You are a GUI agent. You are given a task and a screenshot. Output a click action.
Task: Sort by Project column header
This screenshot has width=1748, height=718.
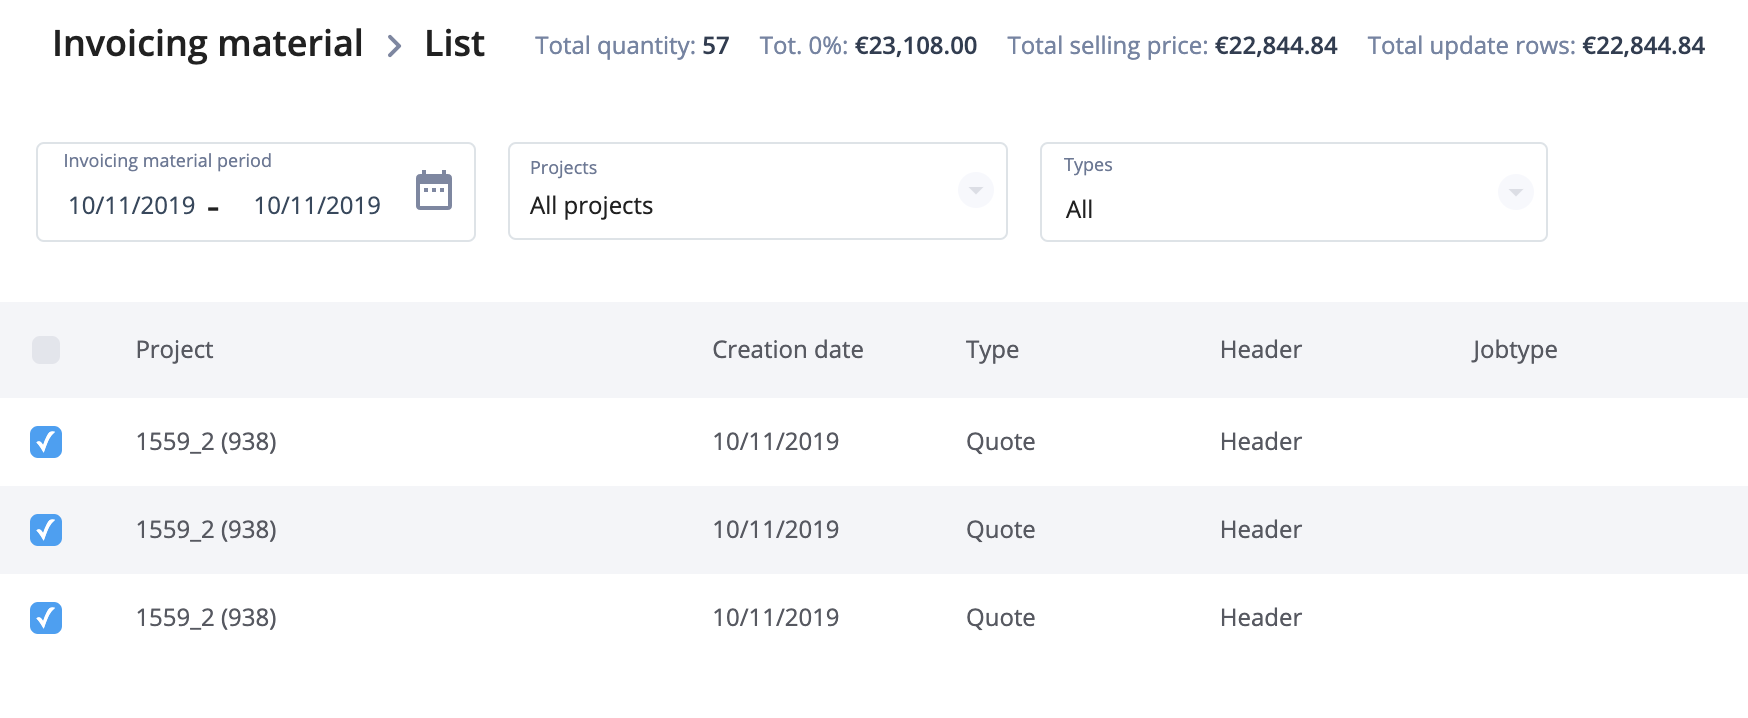(x=174, y=350)
